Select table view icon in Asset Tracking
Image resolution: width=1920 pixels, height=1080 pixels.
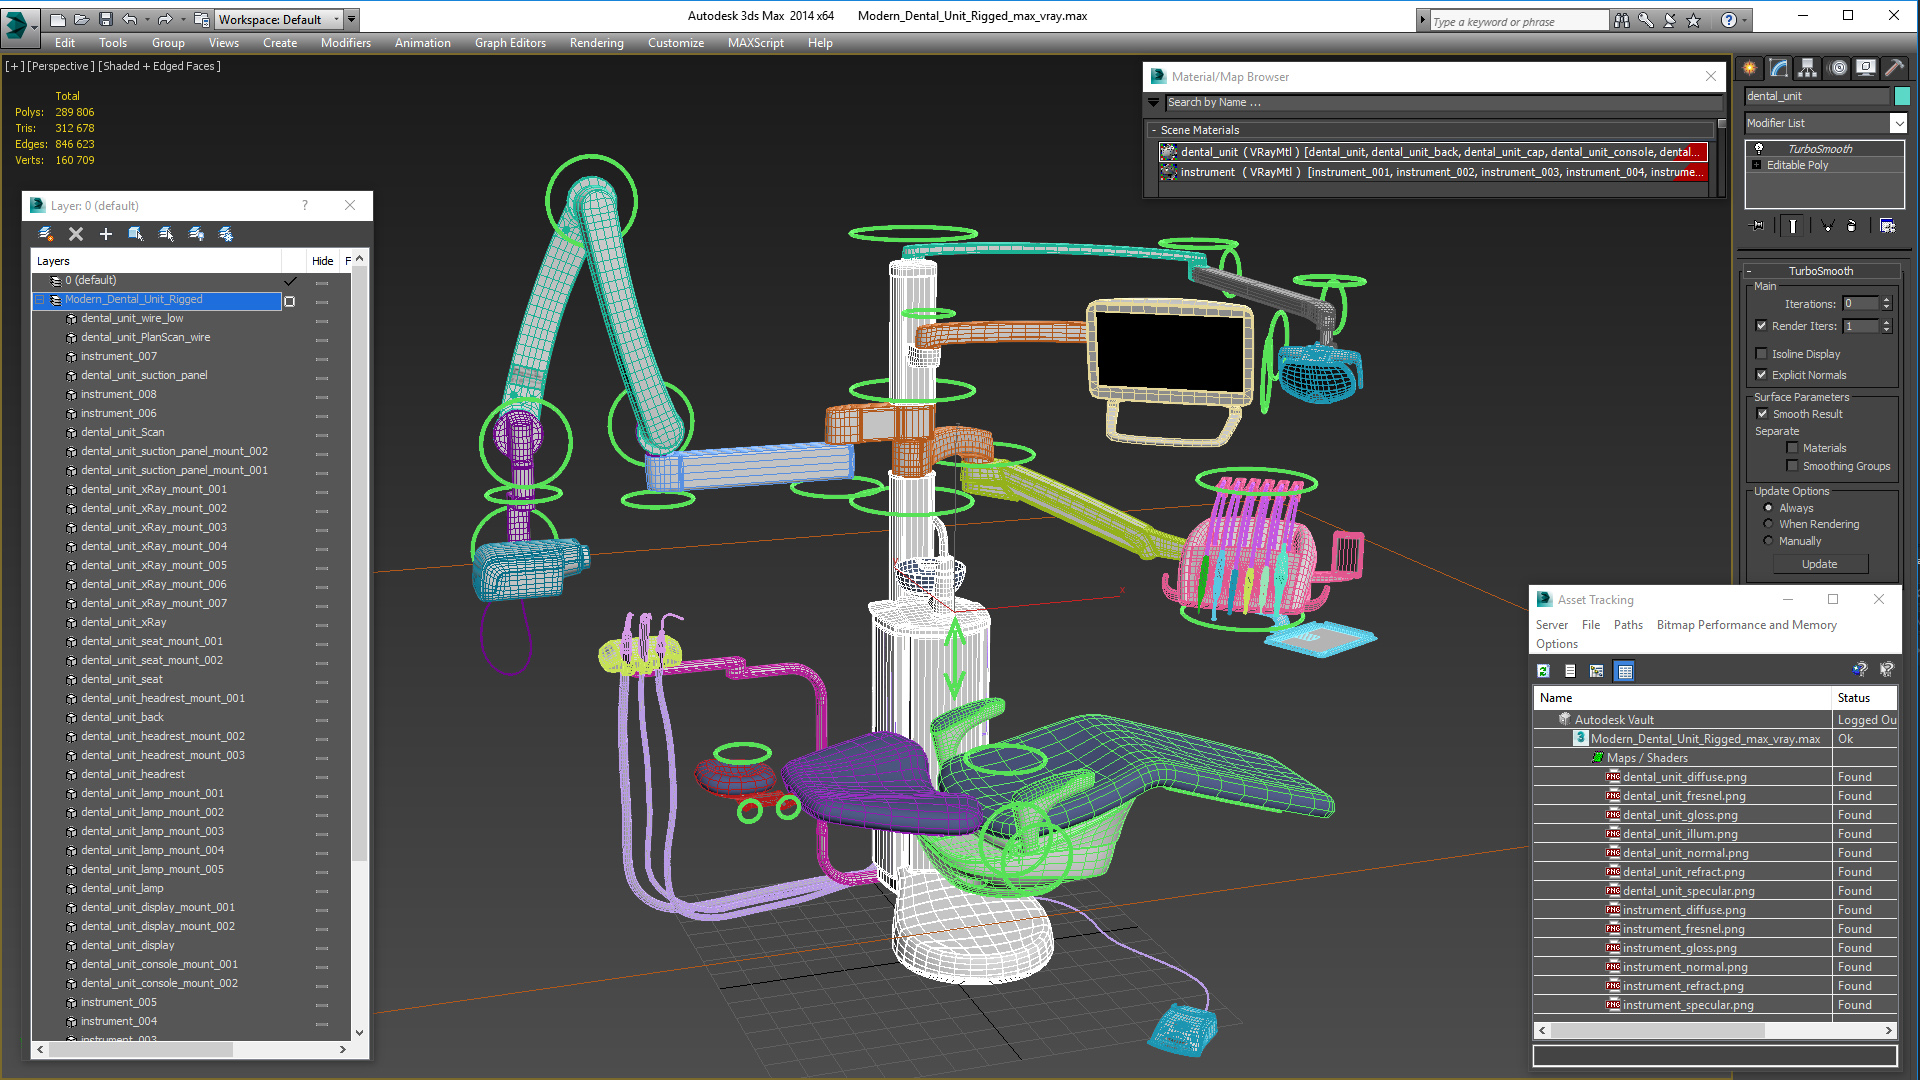point(1625,671)
